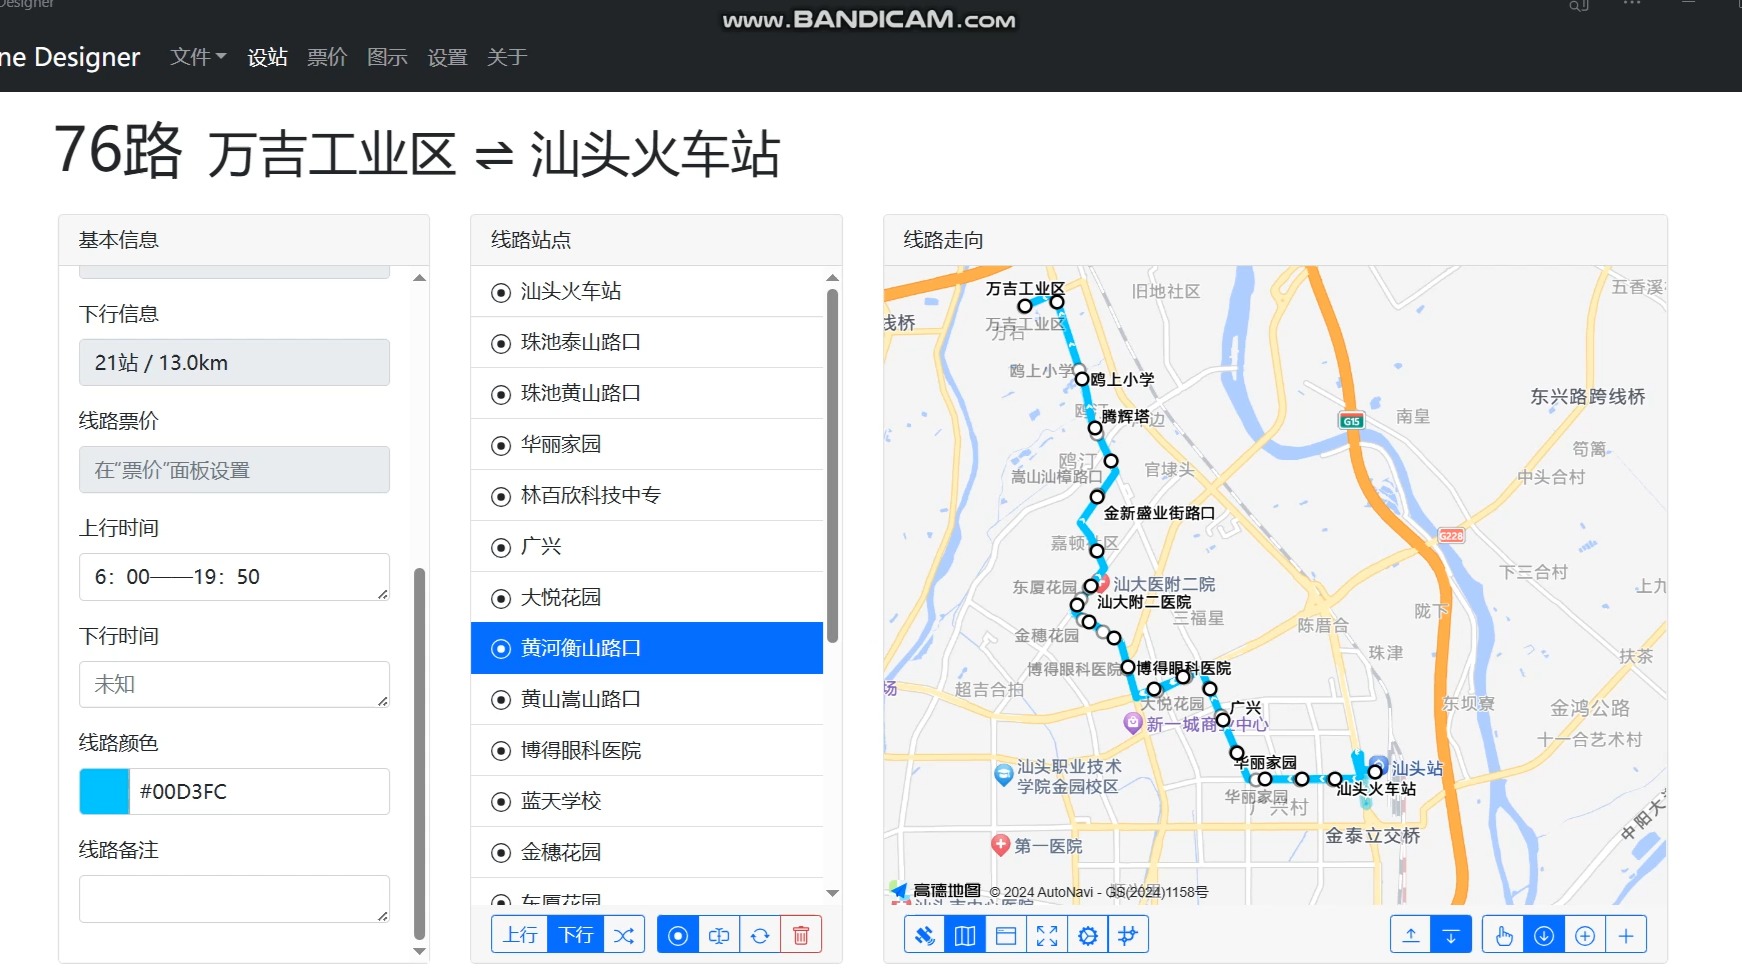
Task: Open the 文件 dropdown menu
Action: click(x=196, y=57)
